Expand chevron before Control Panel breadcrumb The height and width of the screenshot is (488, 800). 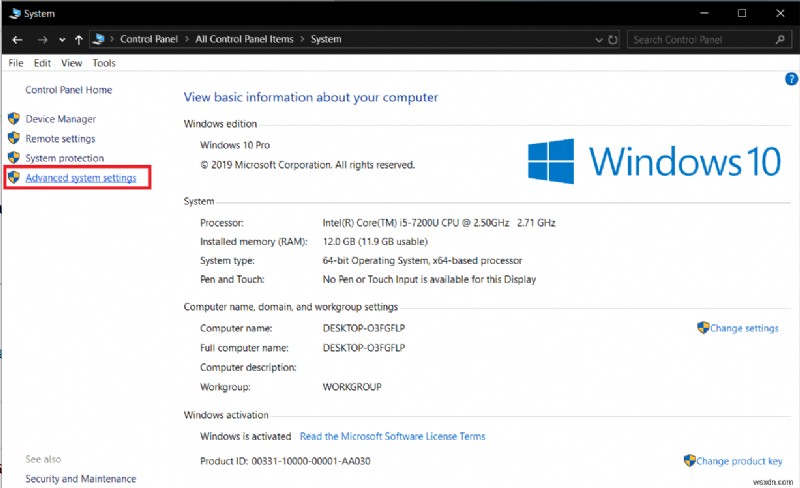[x=112, y=39]
